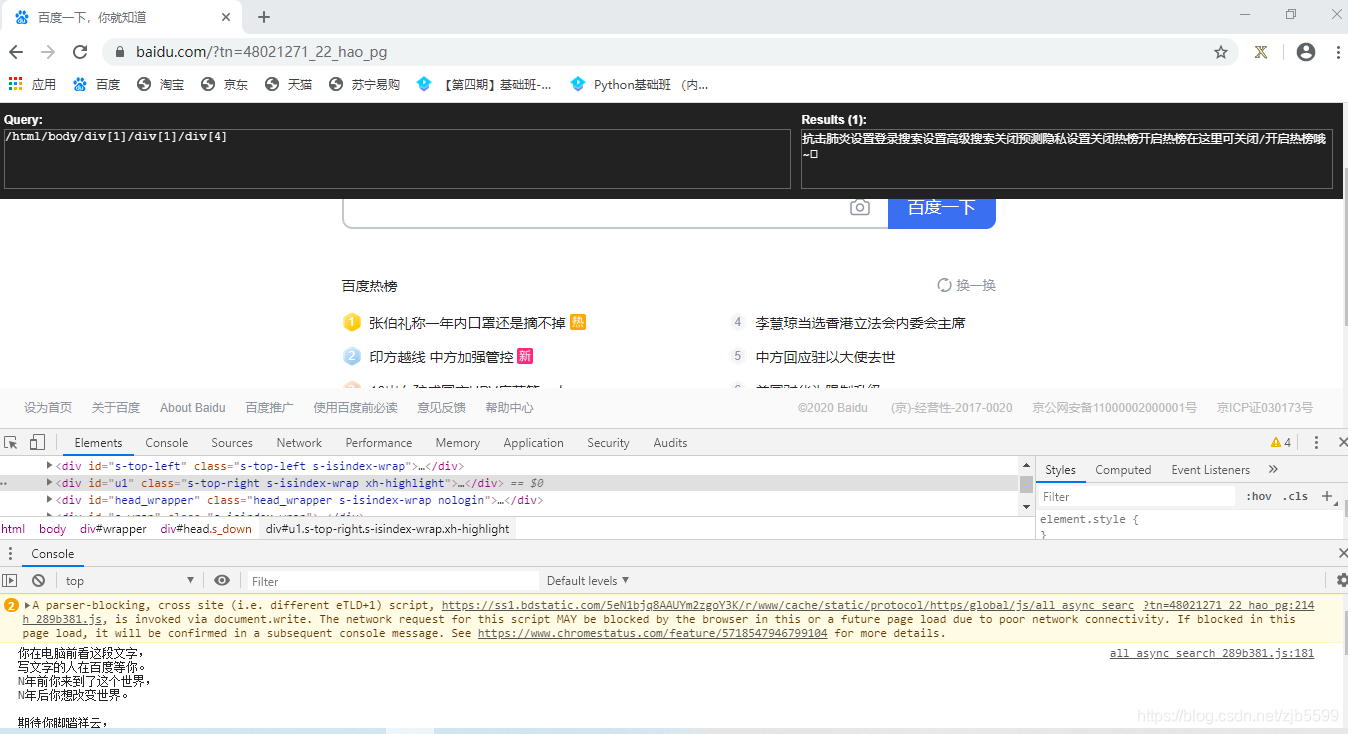Refresh hot list with 换一换
The image size is (1348, 734).
(967, 285)
